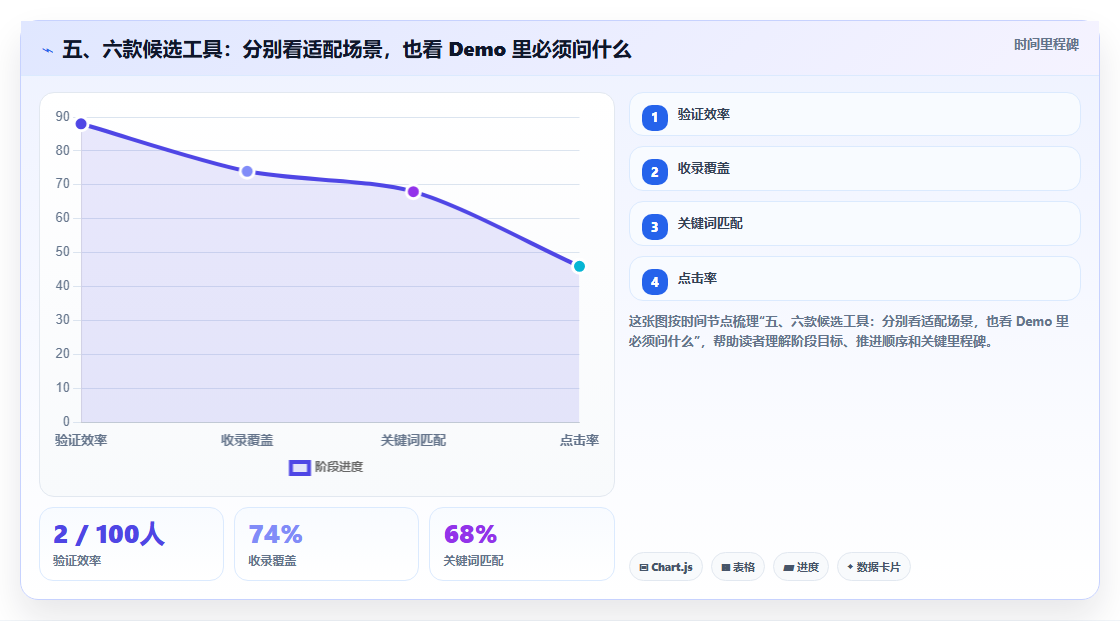Click the step 1 number badge
This screenshot has height=621, width=1120.
[654, 117]
